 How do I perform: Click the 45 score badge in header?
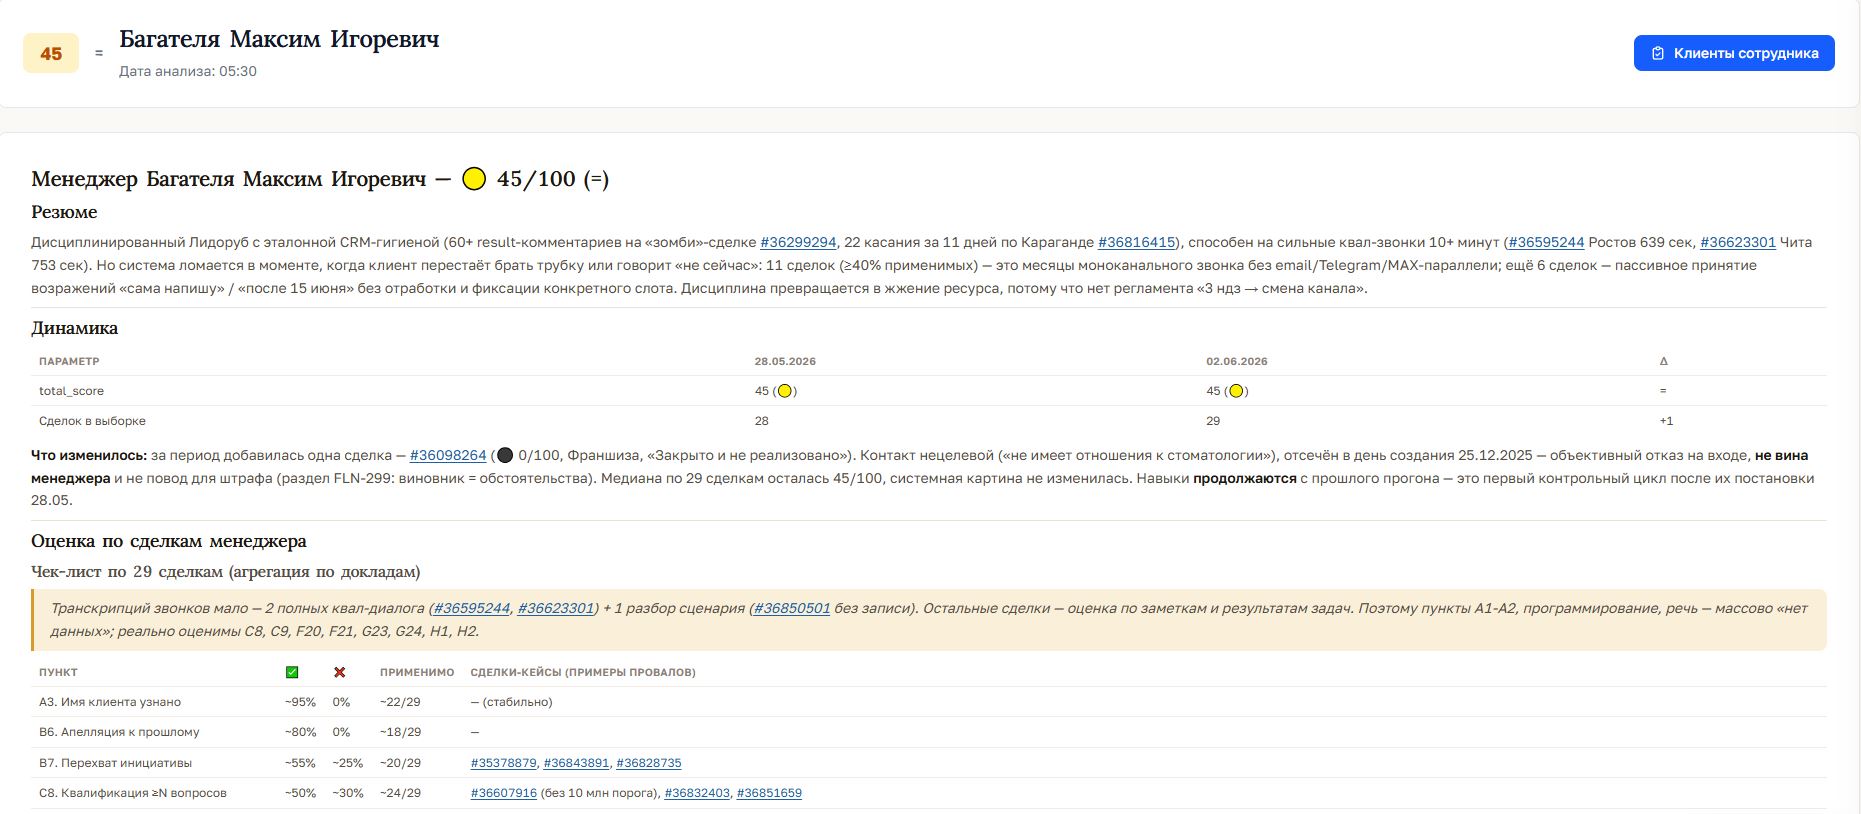[x=51, y=54]
